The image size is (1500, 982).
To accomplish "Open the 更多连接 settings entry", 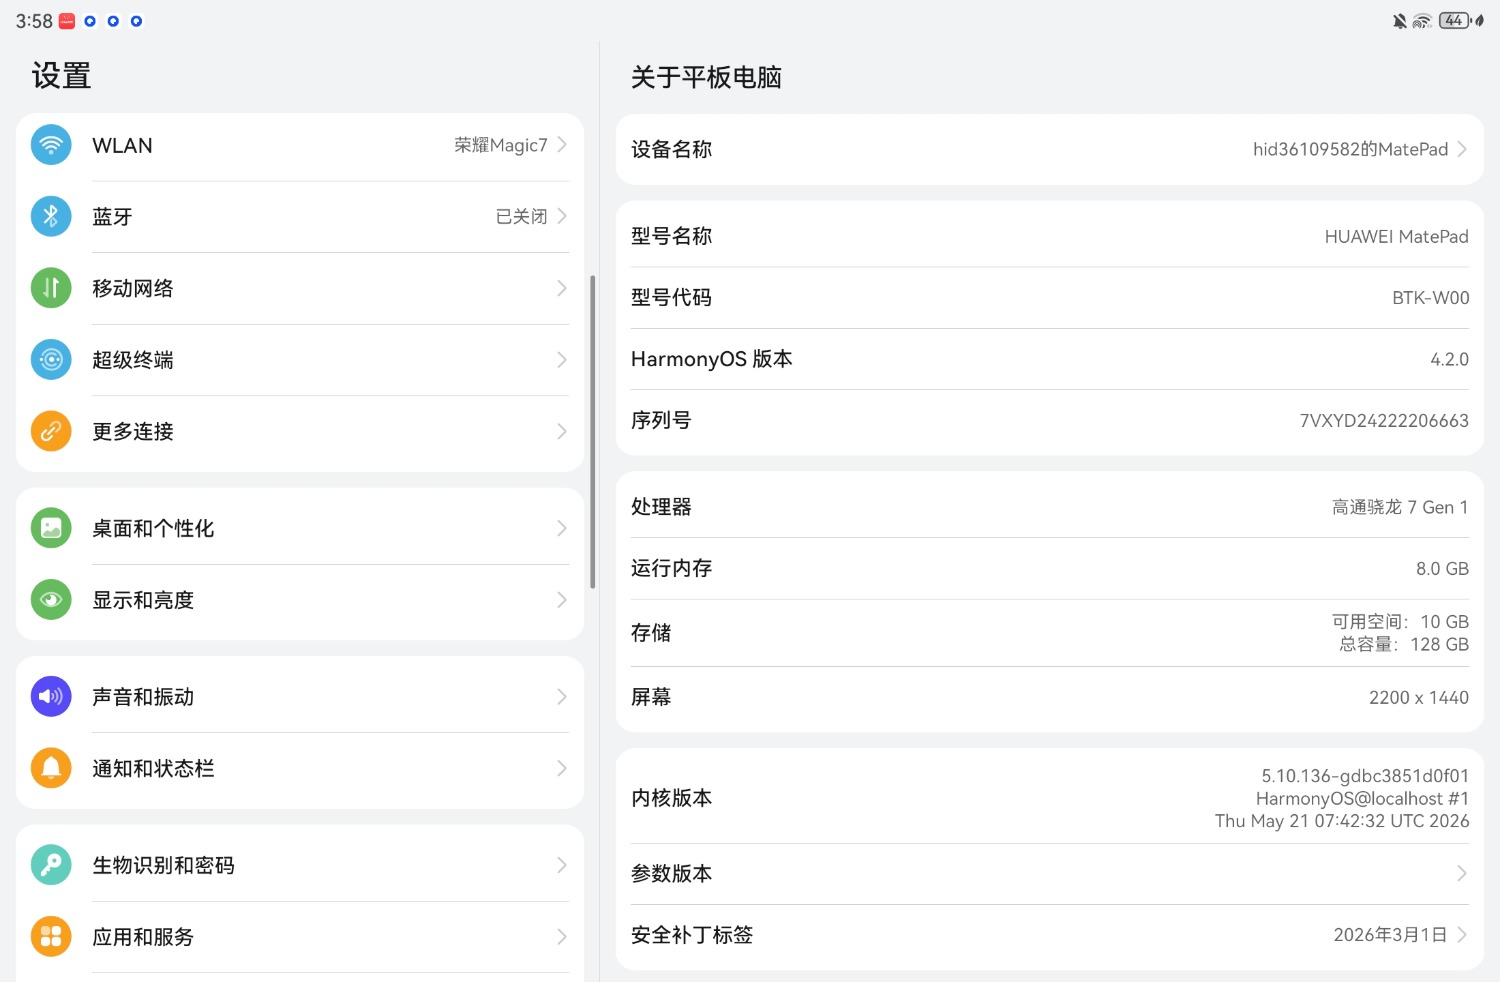I will pos(300,431).
